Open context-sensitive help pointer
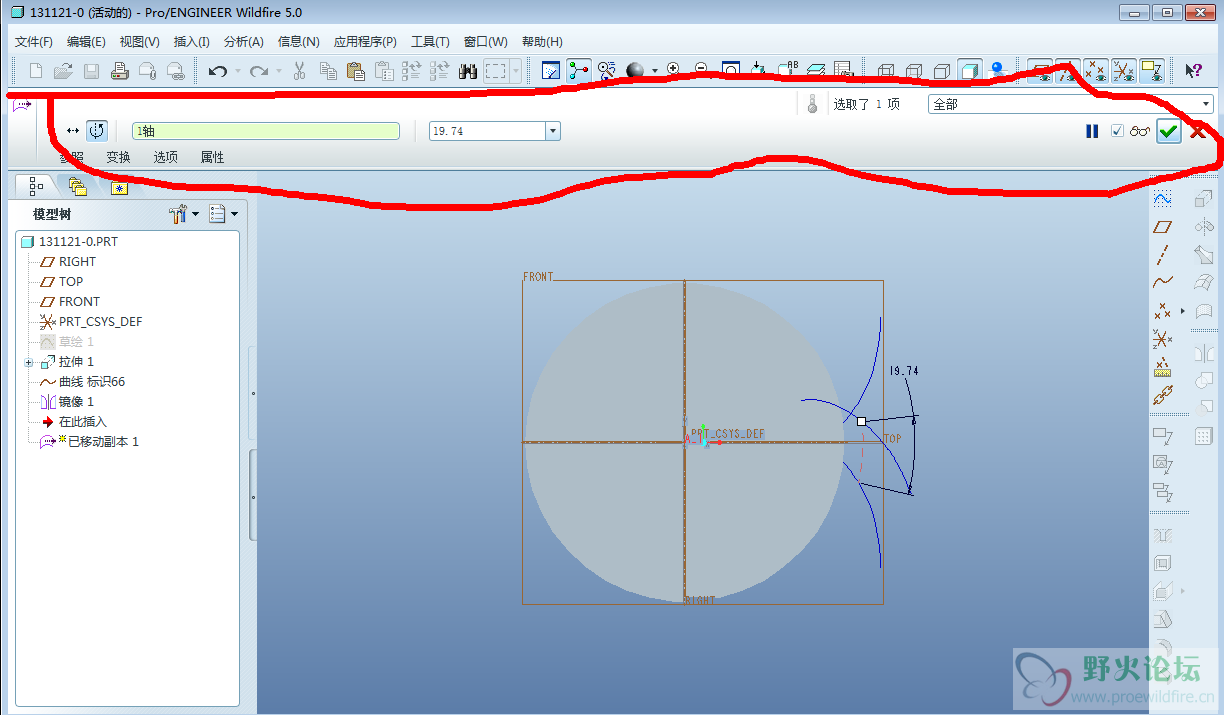1224x715 pixels. click(1193, 70)
